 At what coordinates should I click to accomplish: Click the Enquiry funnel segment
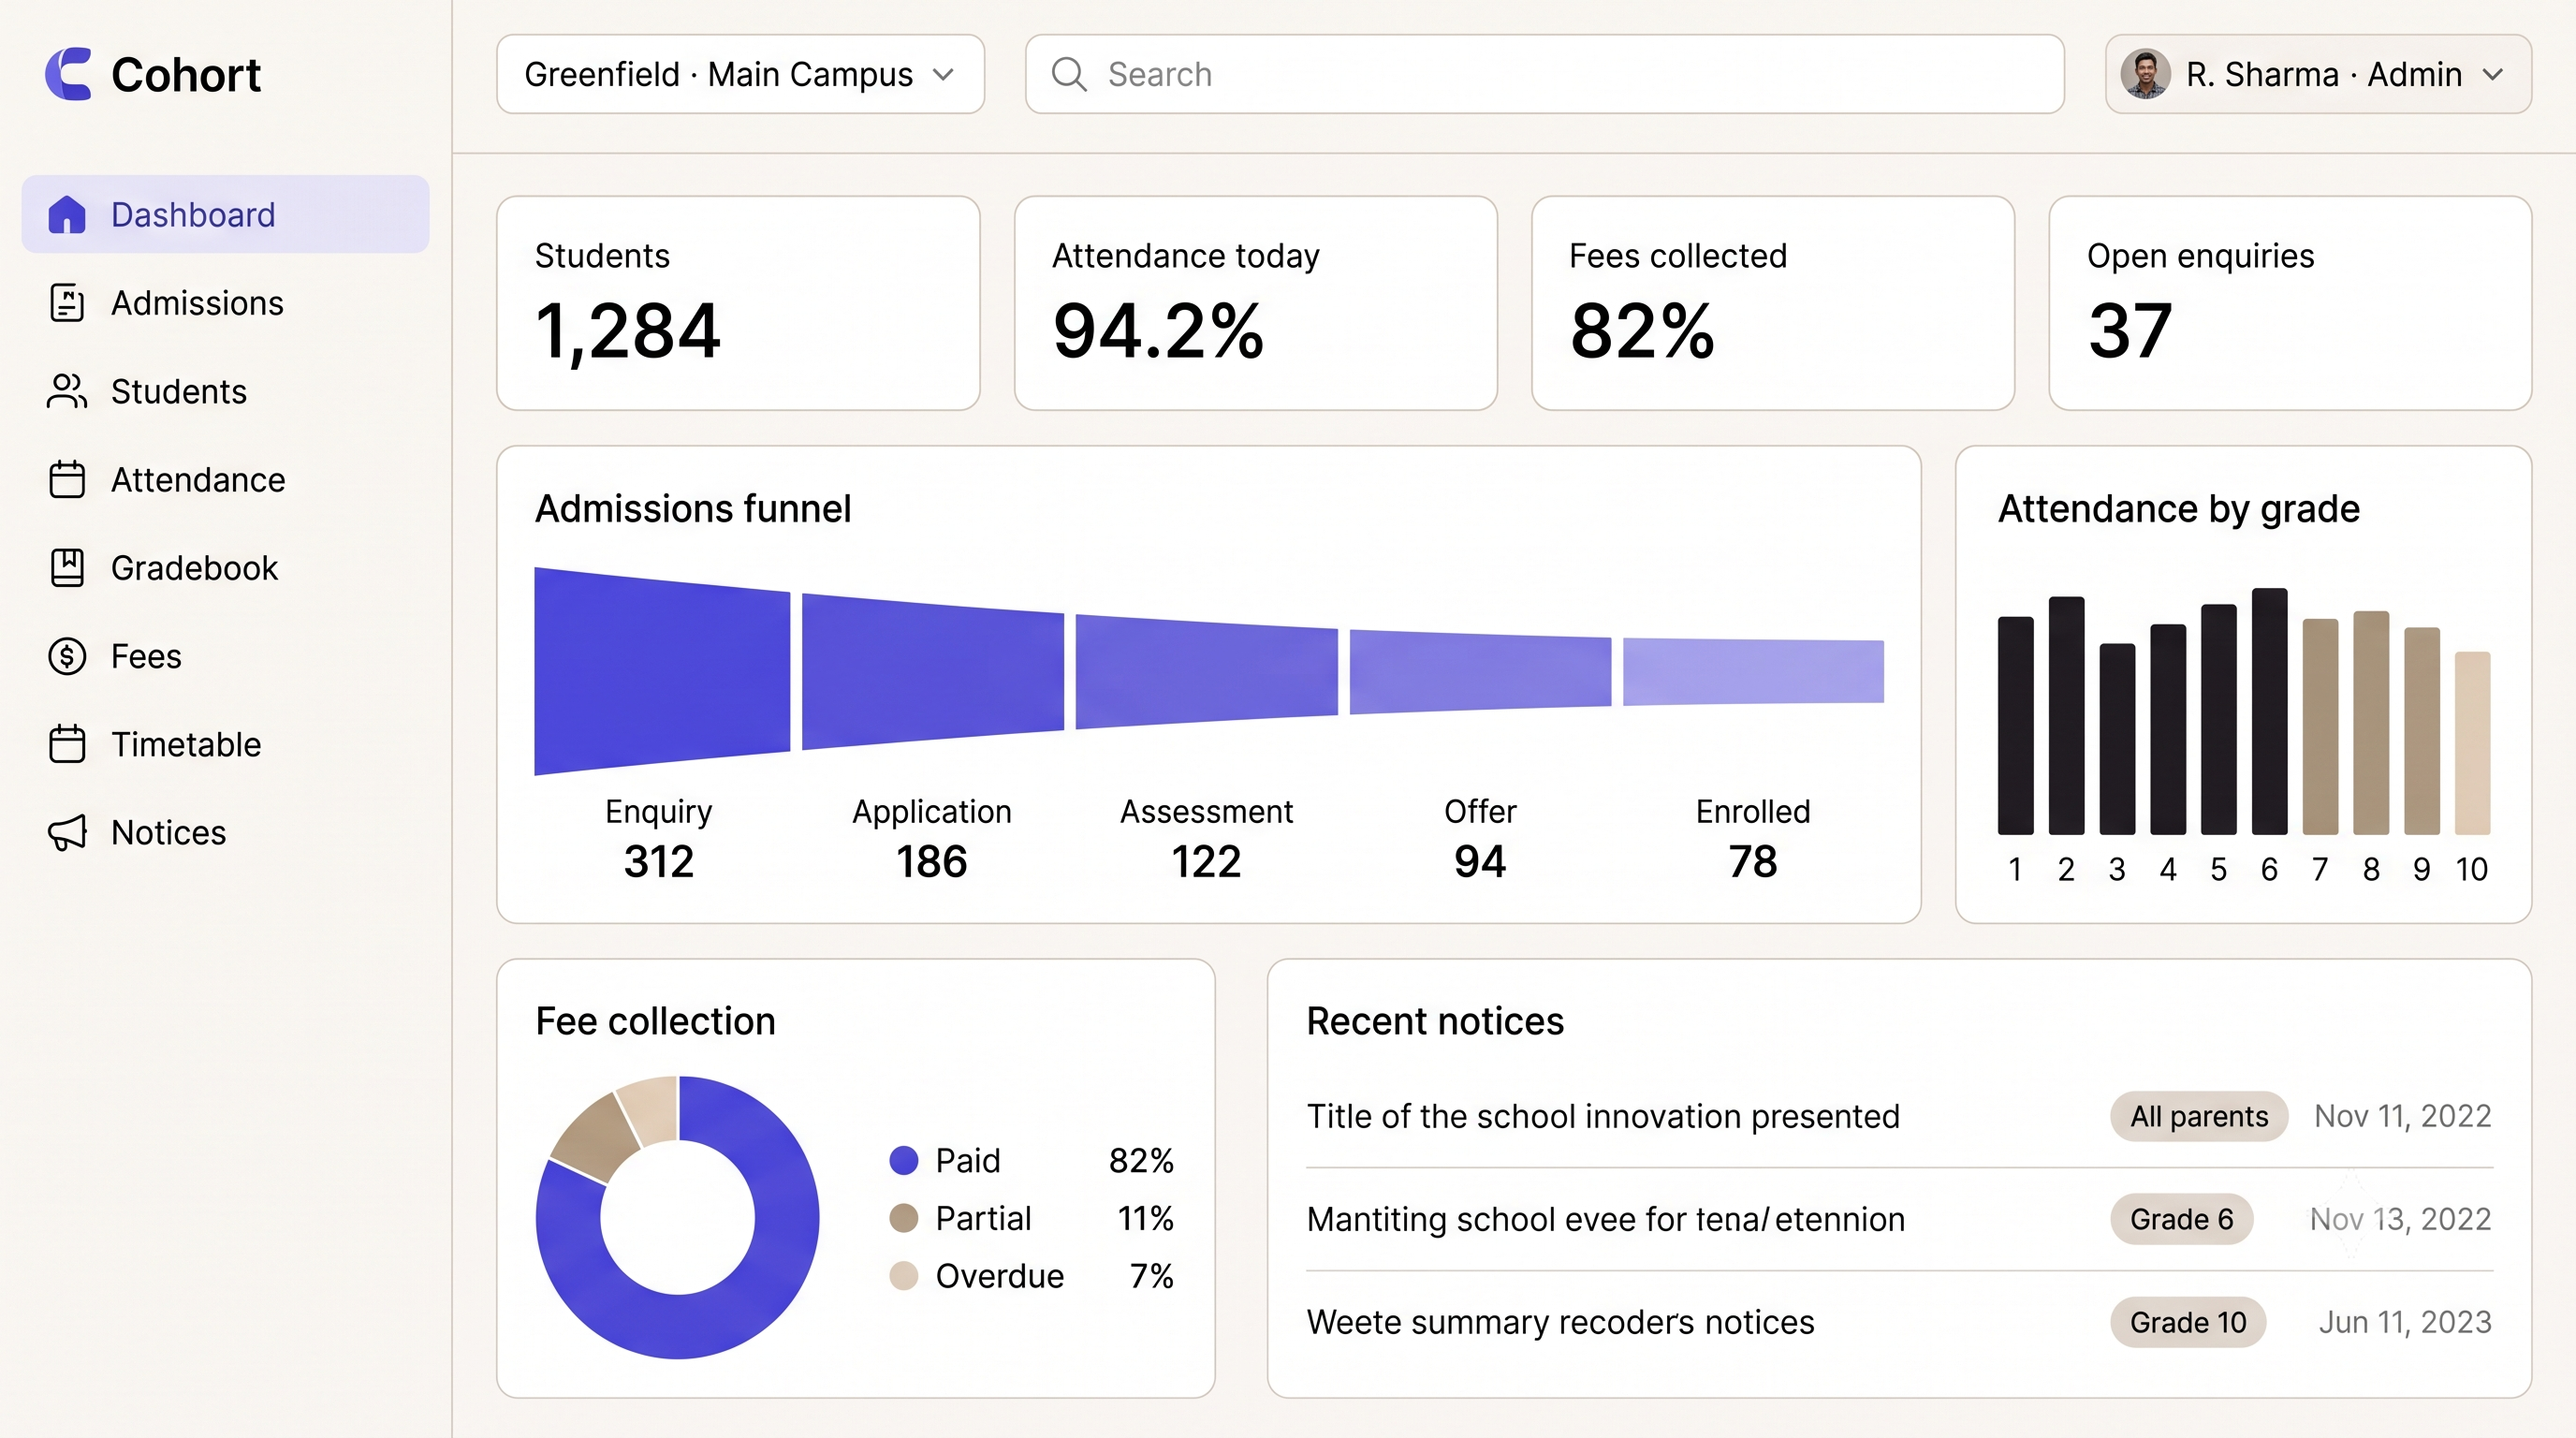[662, 671]
